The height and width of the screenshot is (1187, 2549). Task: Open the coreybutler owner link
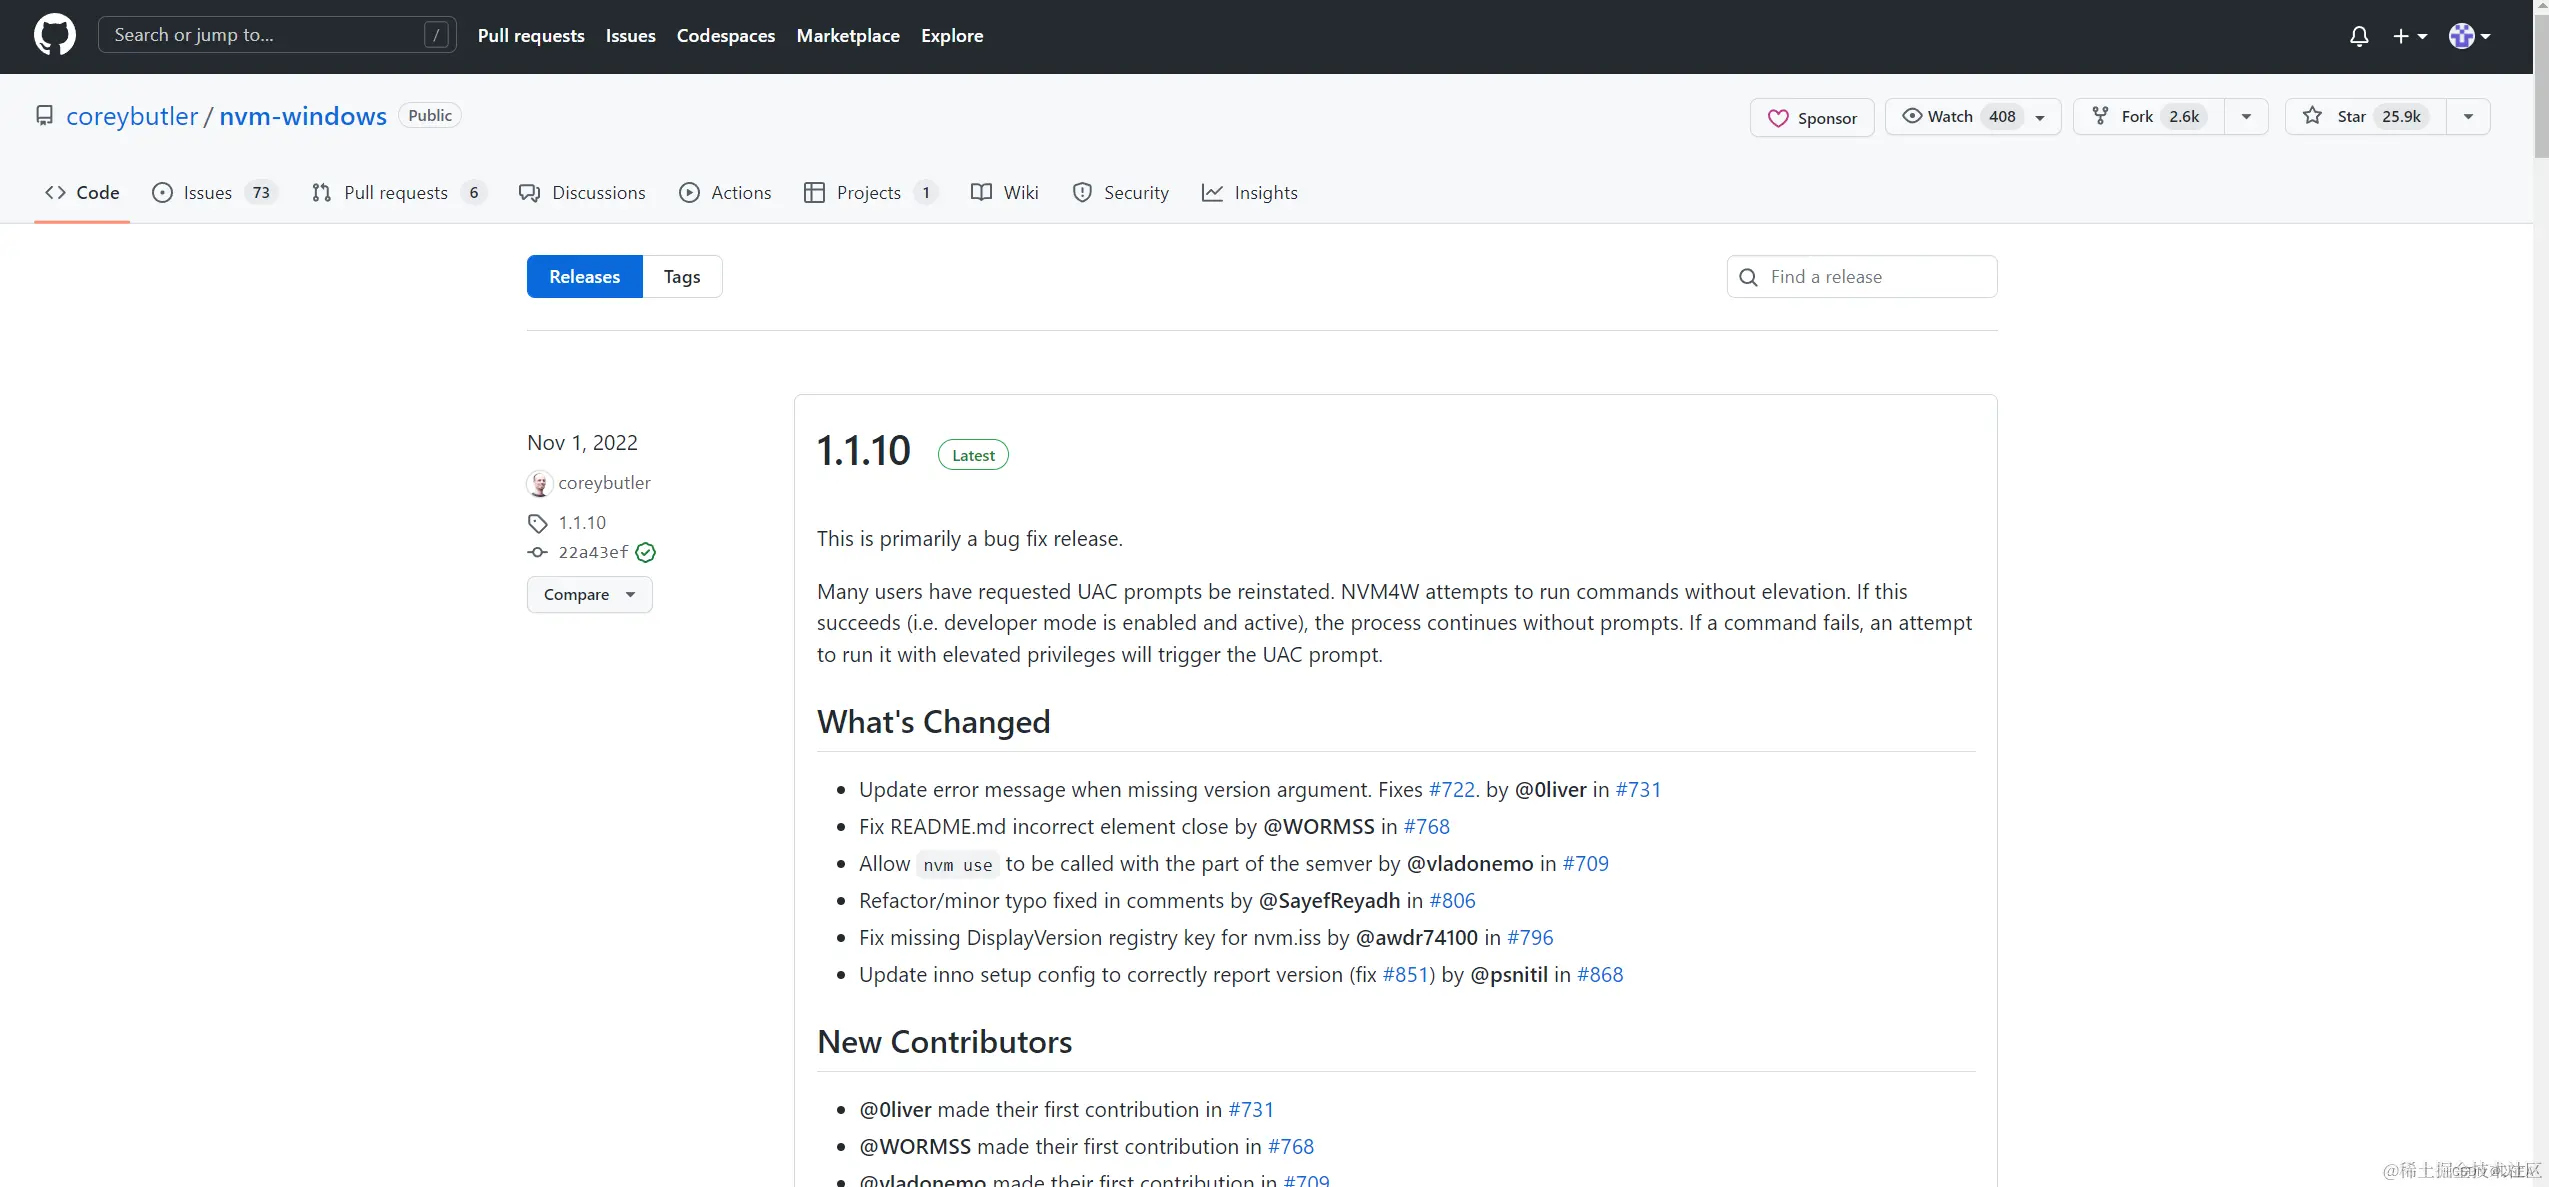(x=132, y=116)
